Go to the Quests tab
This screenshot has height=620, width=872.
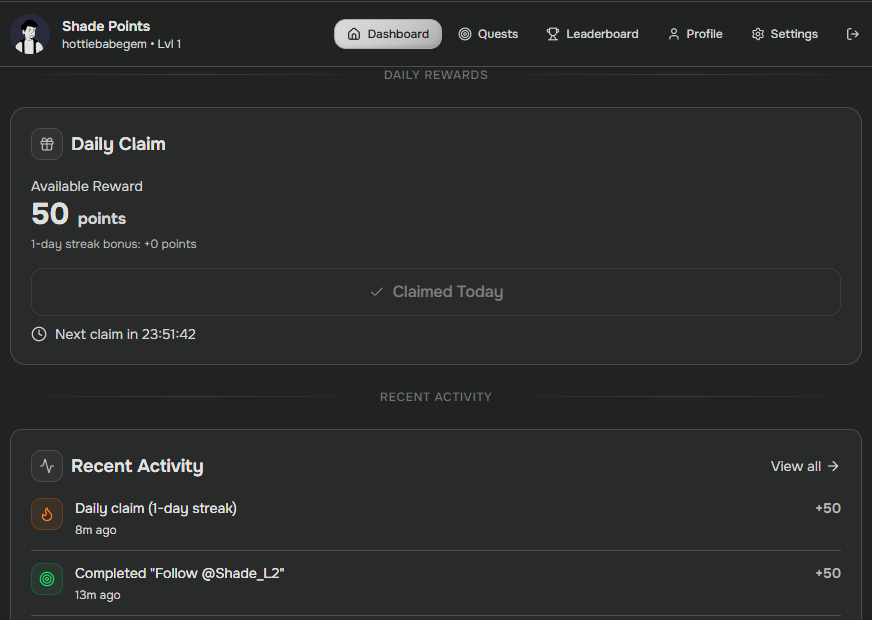[x=488, y=34]
